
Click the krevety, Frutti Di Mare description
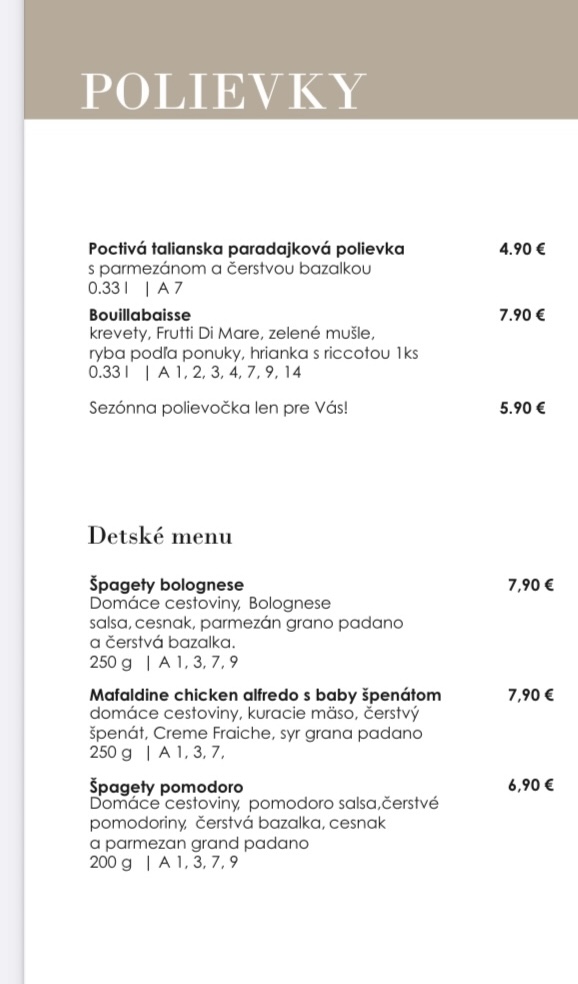tap(232, 333)
